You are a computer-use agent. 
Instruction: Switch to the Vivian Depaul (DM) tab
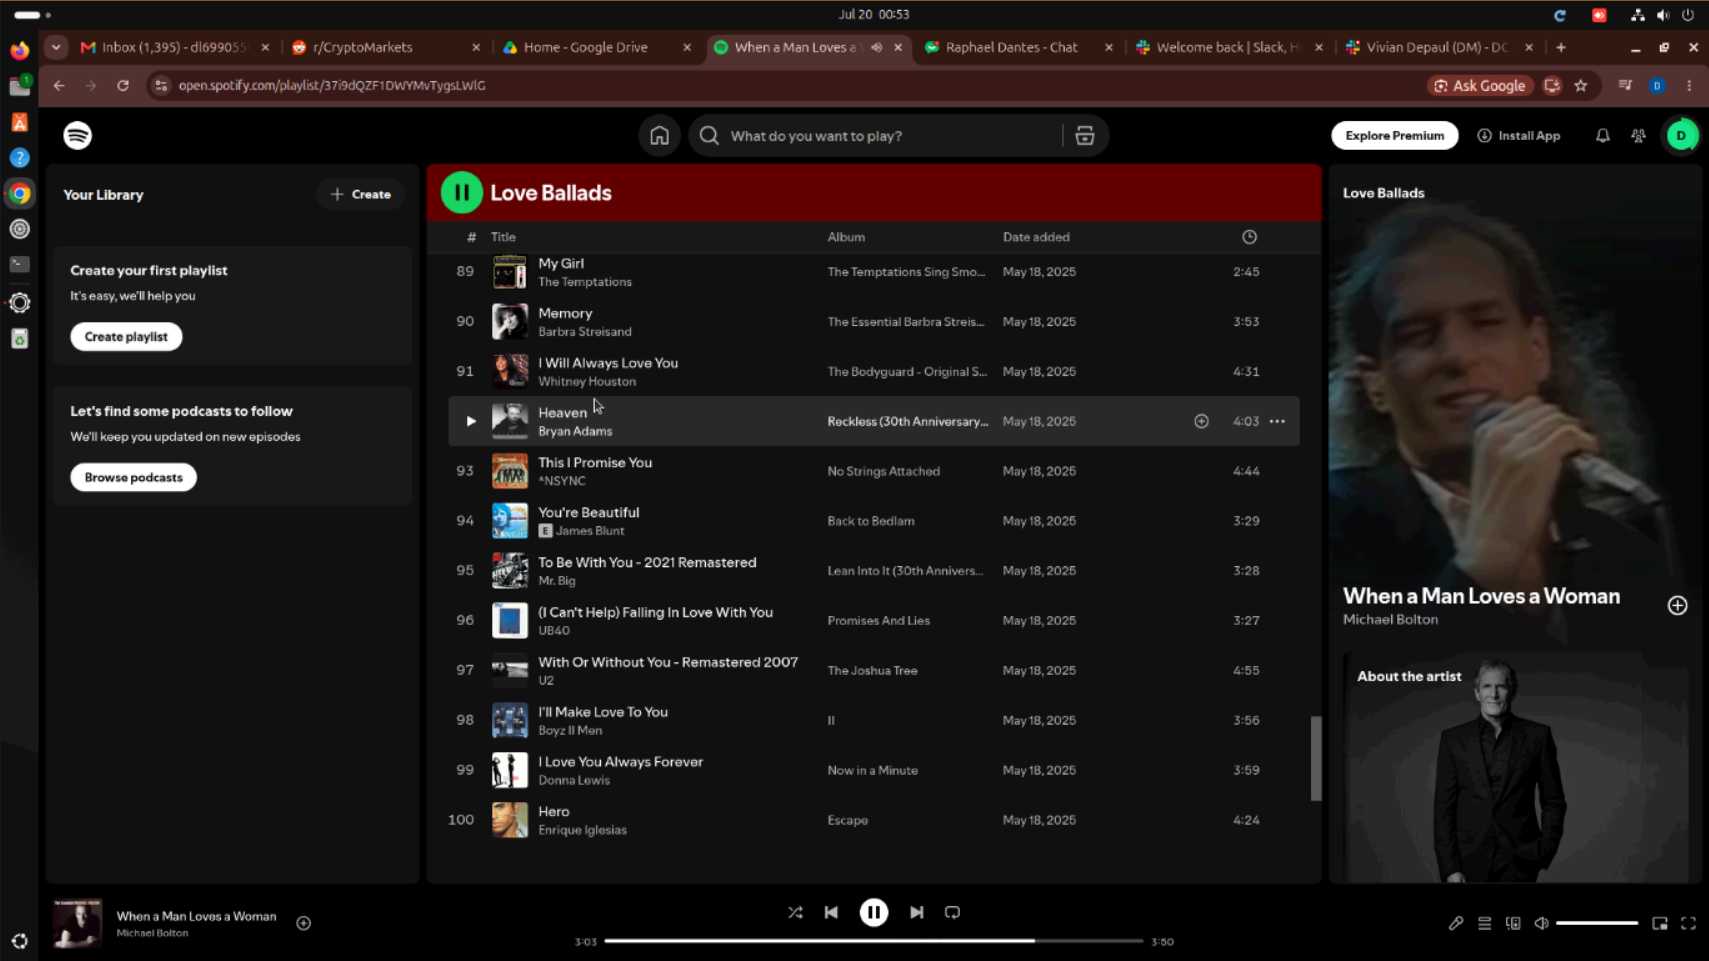tap(1439, 47)
